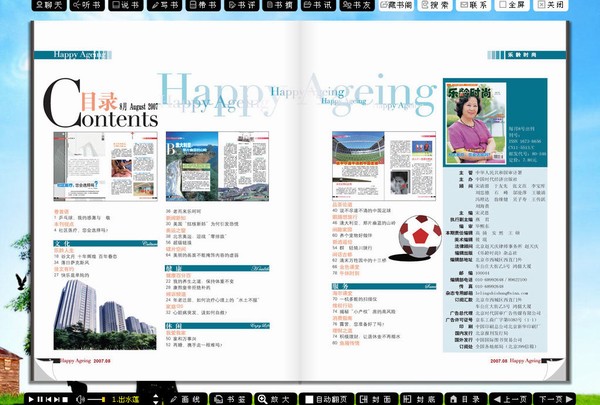Screen dimensions: 600x405
Task: Click the 服务 section header bar
Action: [x=384, y=286]
